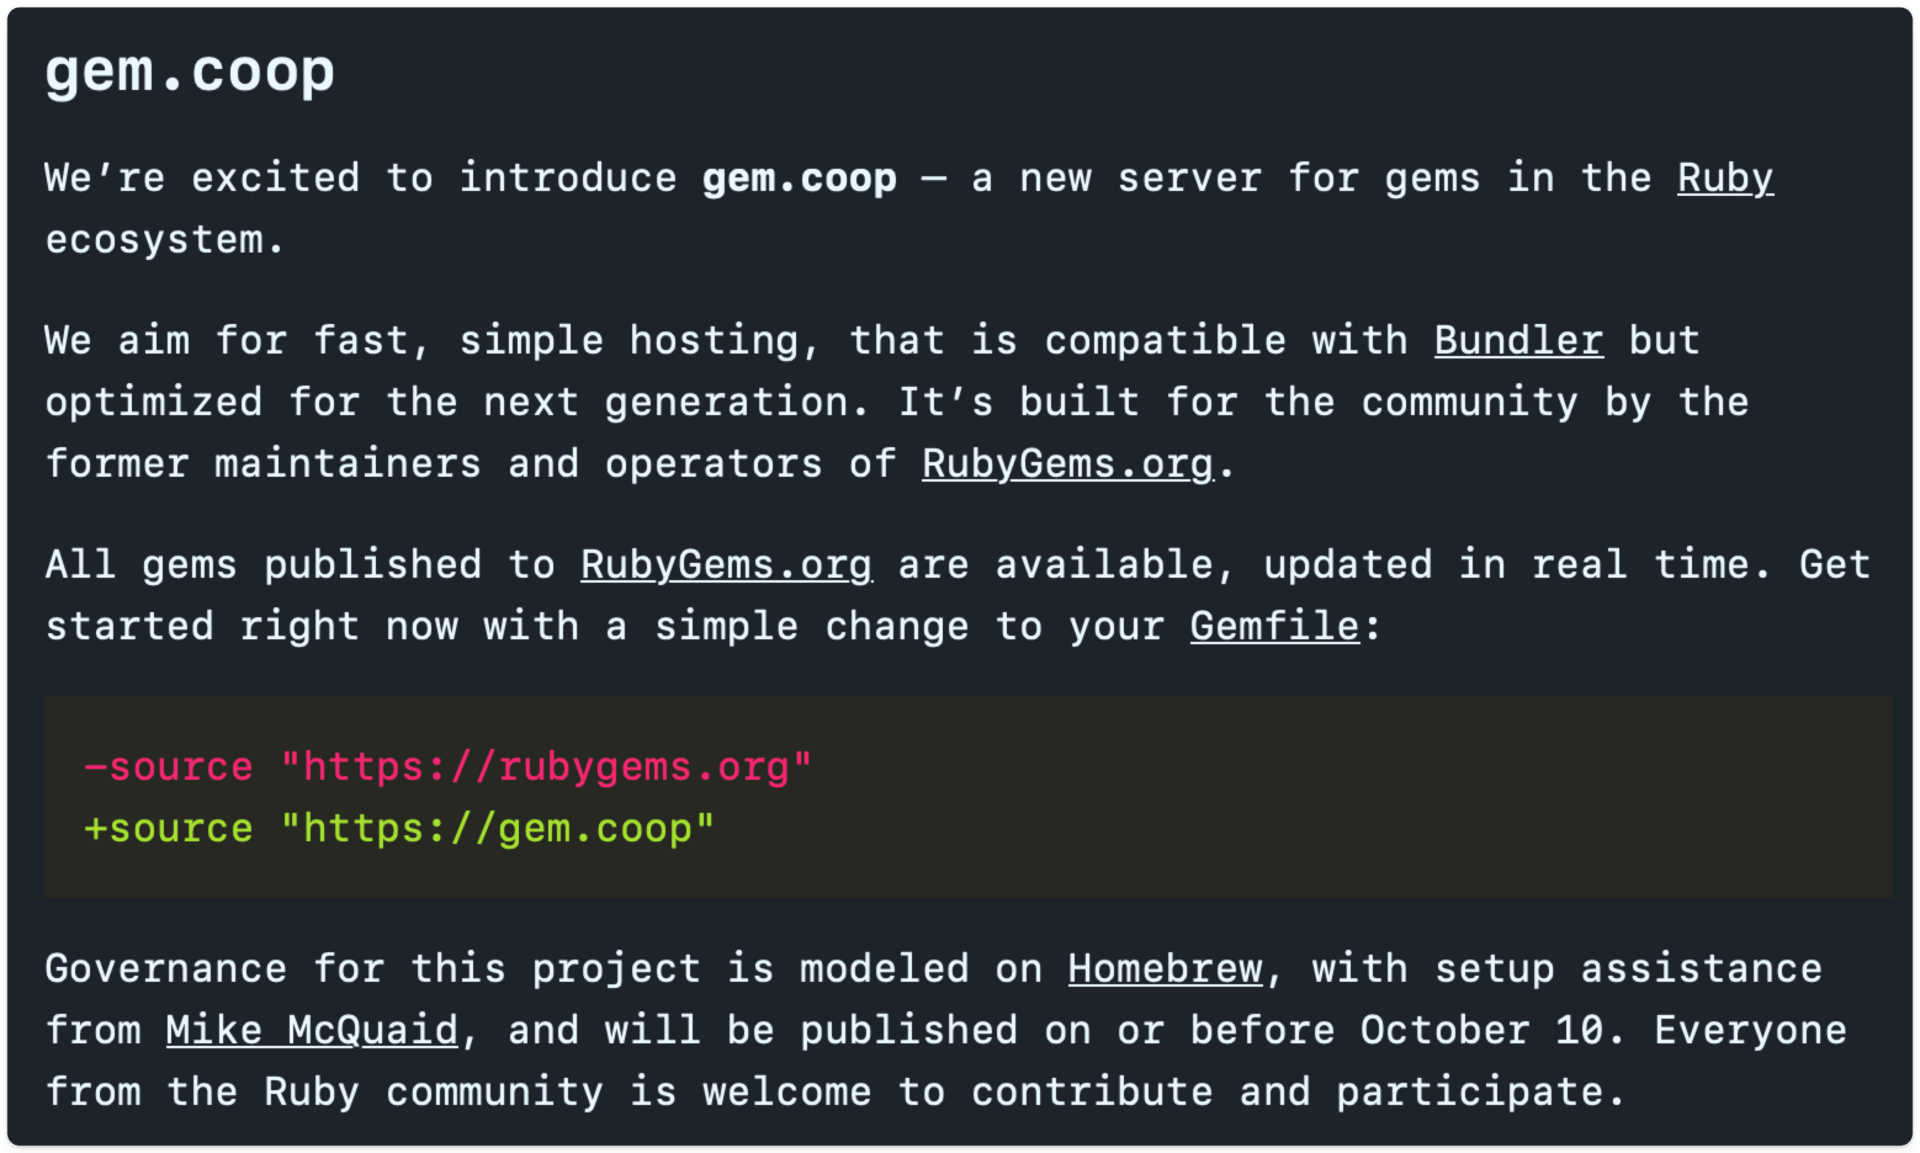The height and width of the screenshot is (1153, 1920).
Task: Click the 'Governance' word in last paragraph
Action: tap(166, 969)
